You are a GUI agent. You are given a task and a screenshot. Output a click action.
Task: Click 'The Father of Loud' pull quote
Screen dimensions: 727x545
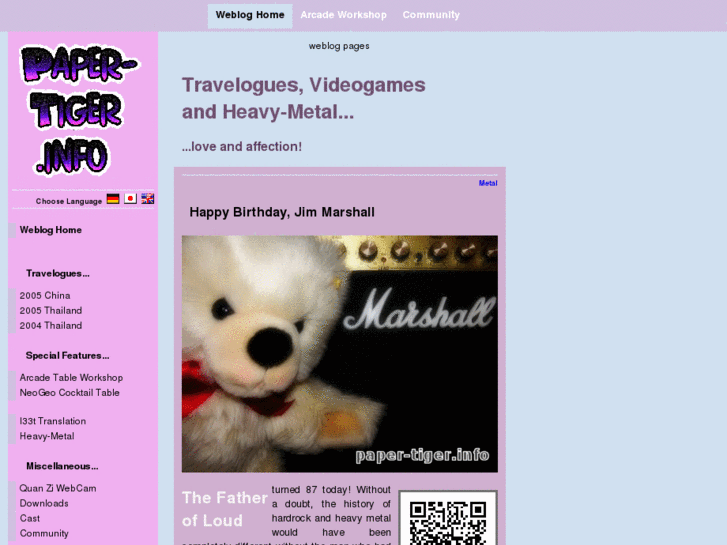(x=225, y=509)
